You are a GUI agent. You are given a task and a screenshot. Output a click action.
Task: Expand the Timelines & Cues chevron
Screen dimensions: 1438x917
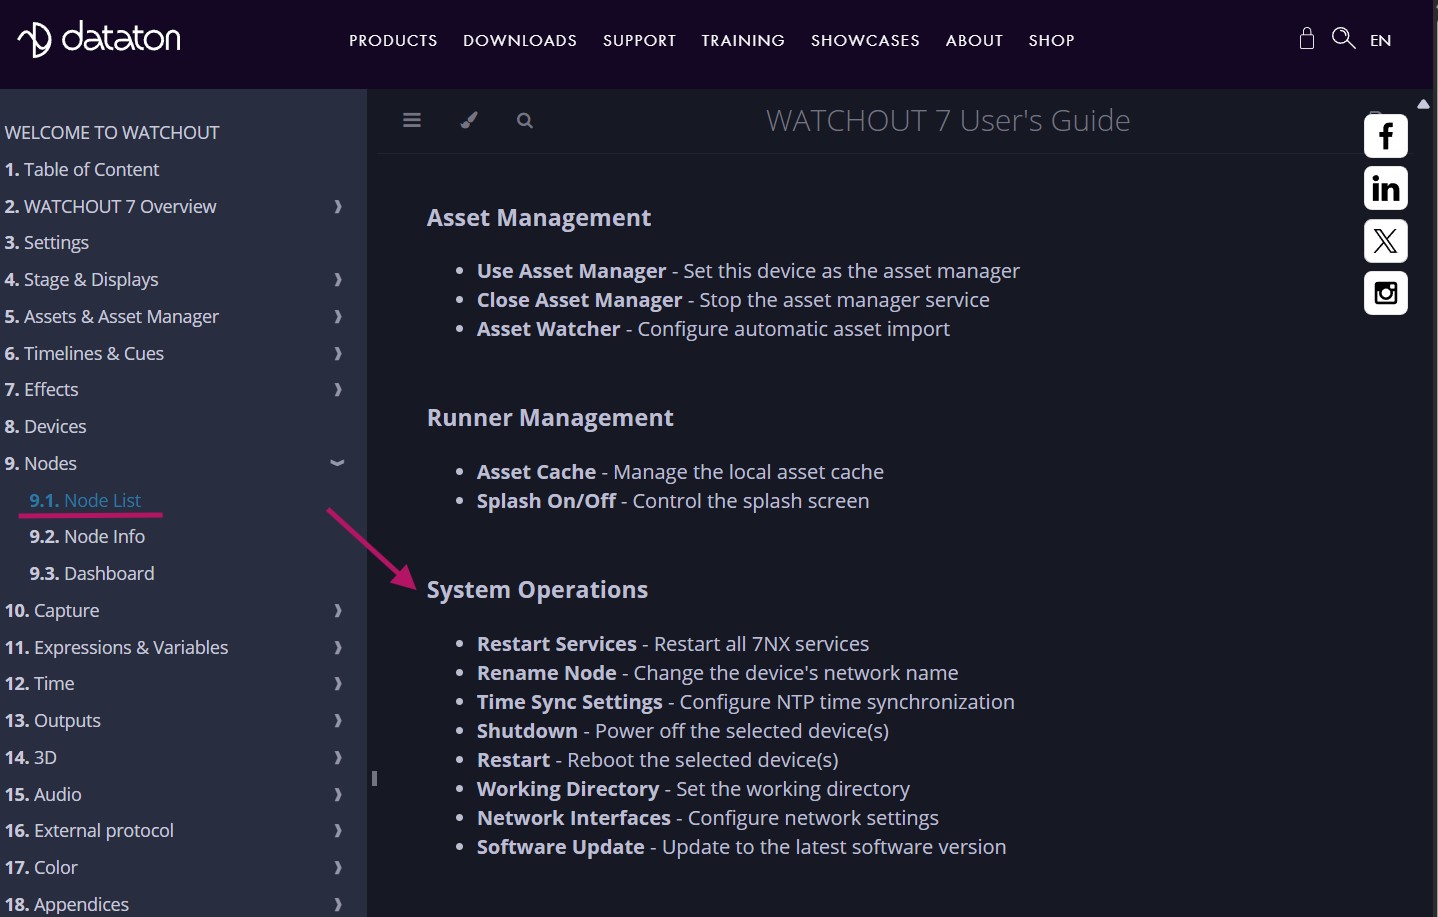tap(338, 354)
